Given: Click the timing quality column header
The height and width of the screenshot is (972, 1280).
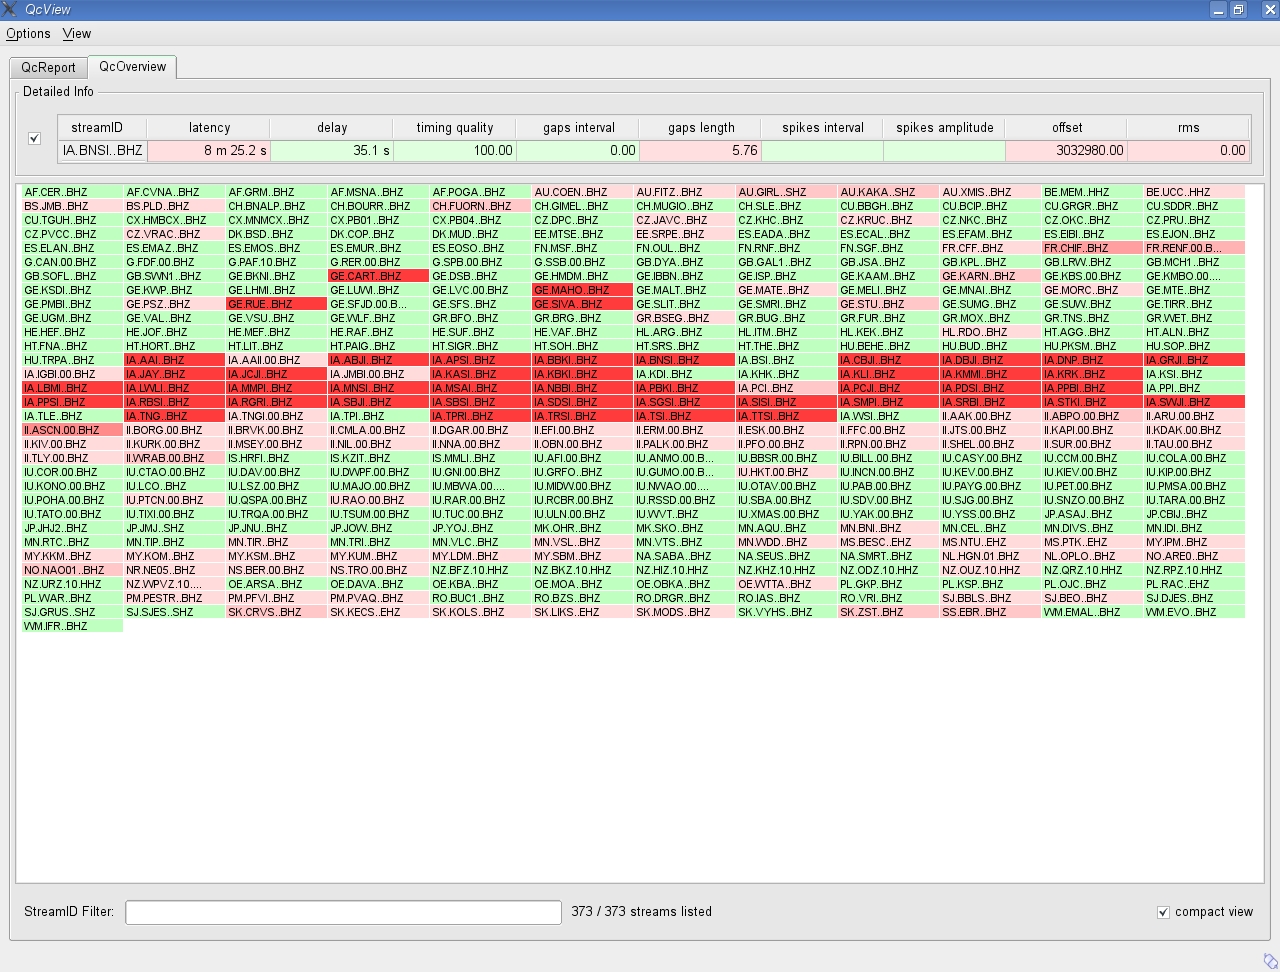Looking at the screenshot, I should point(454,127).
